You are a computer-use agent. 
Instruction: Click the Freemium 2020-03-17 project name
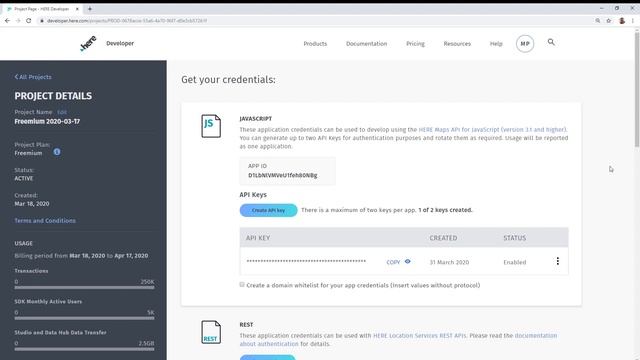click(47, 121)
